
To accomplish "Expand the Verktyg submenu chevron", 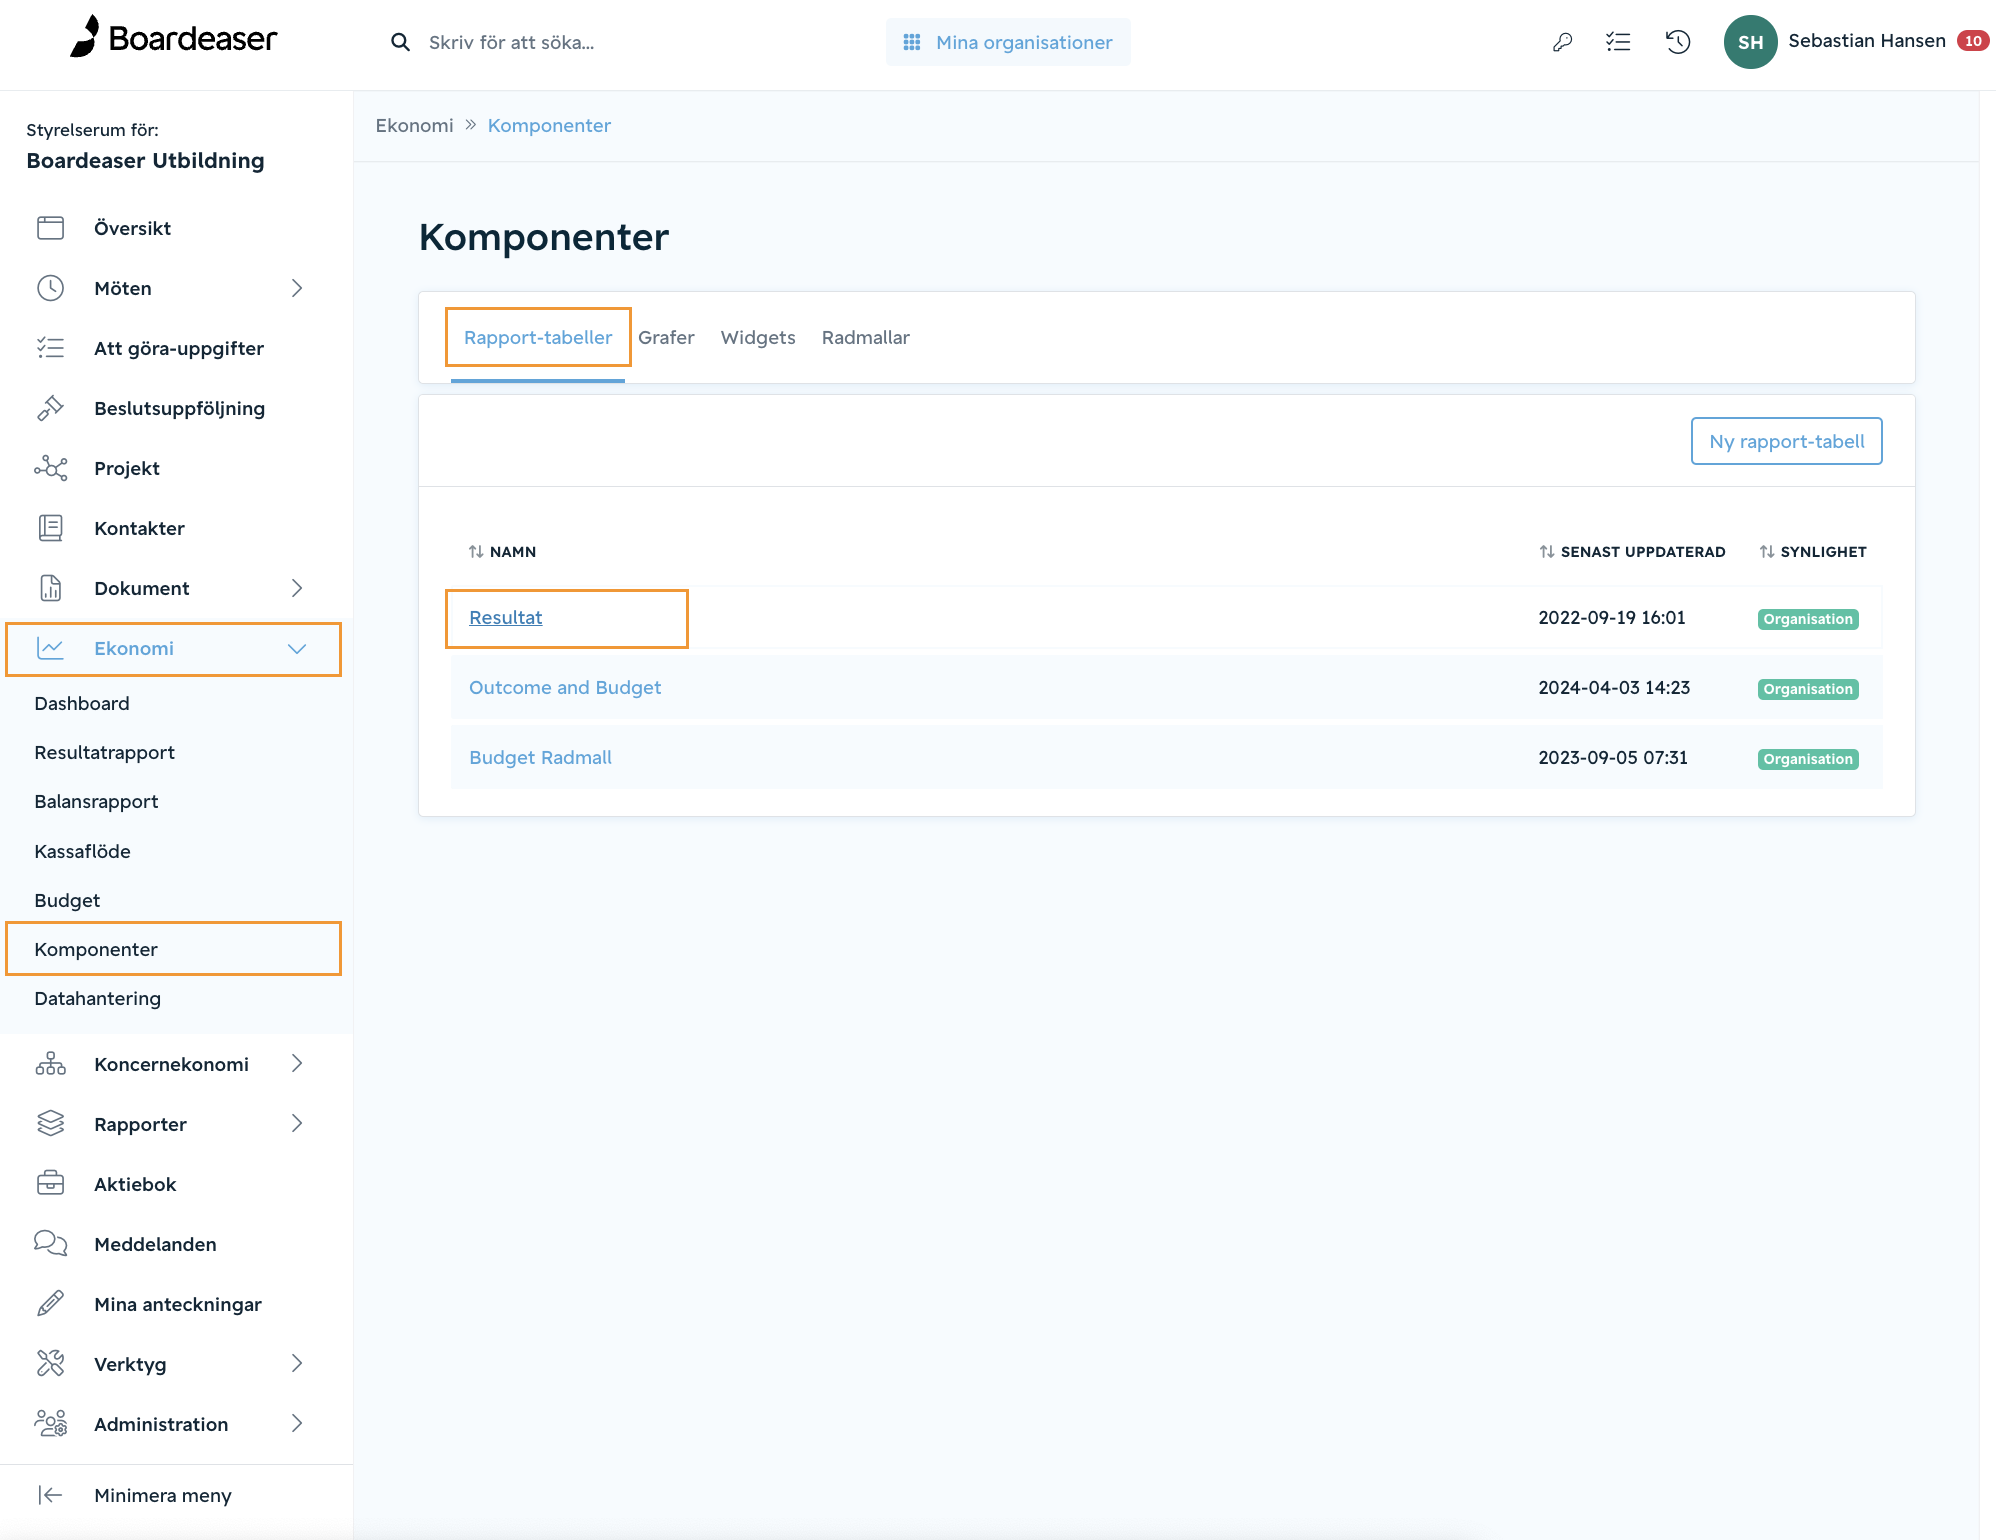I will (297, 1364).
